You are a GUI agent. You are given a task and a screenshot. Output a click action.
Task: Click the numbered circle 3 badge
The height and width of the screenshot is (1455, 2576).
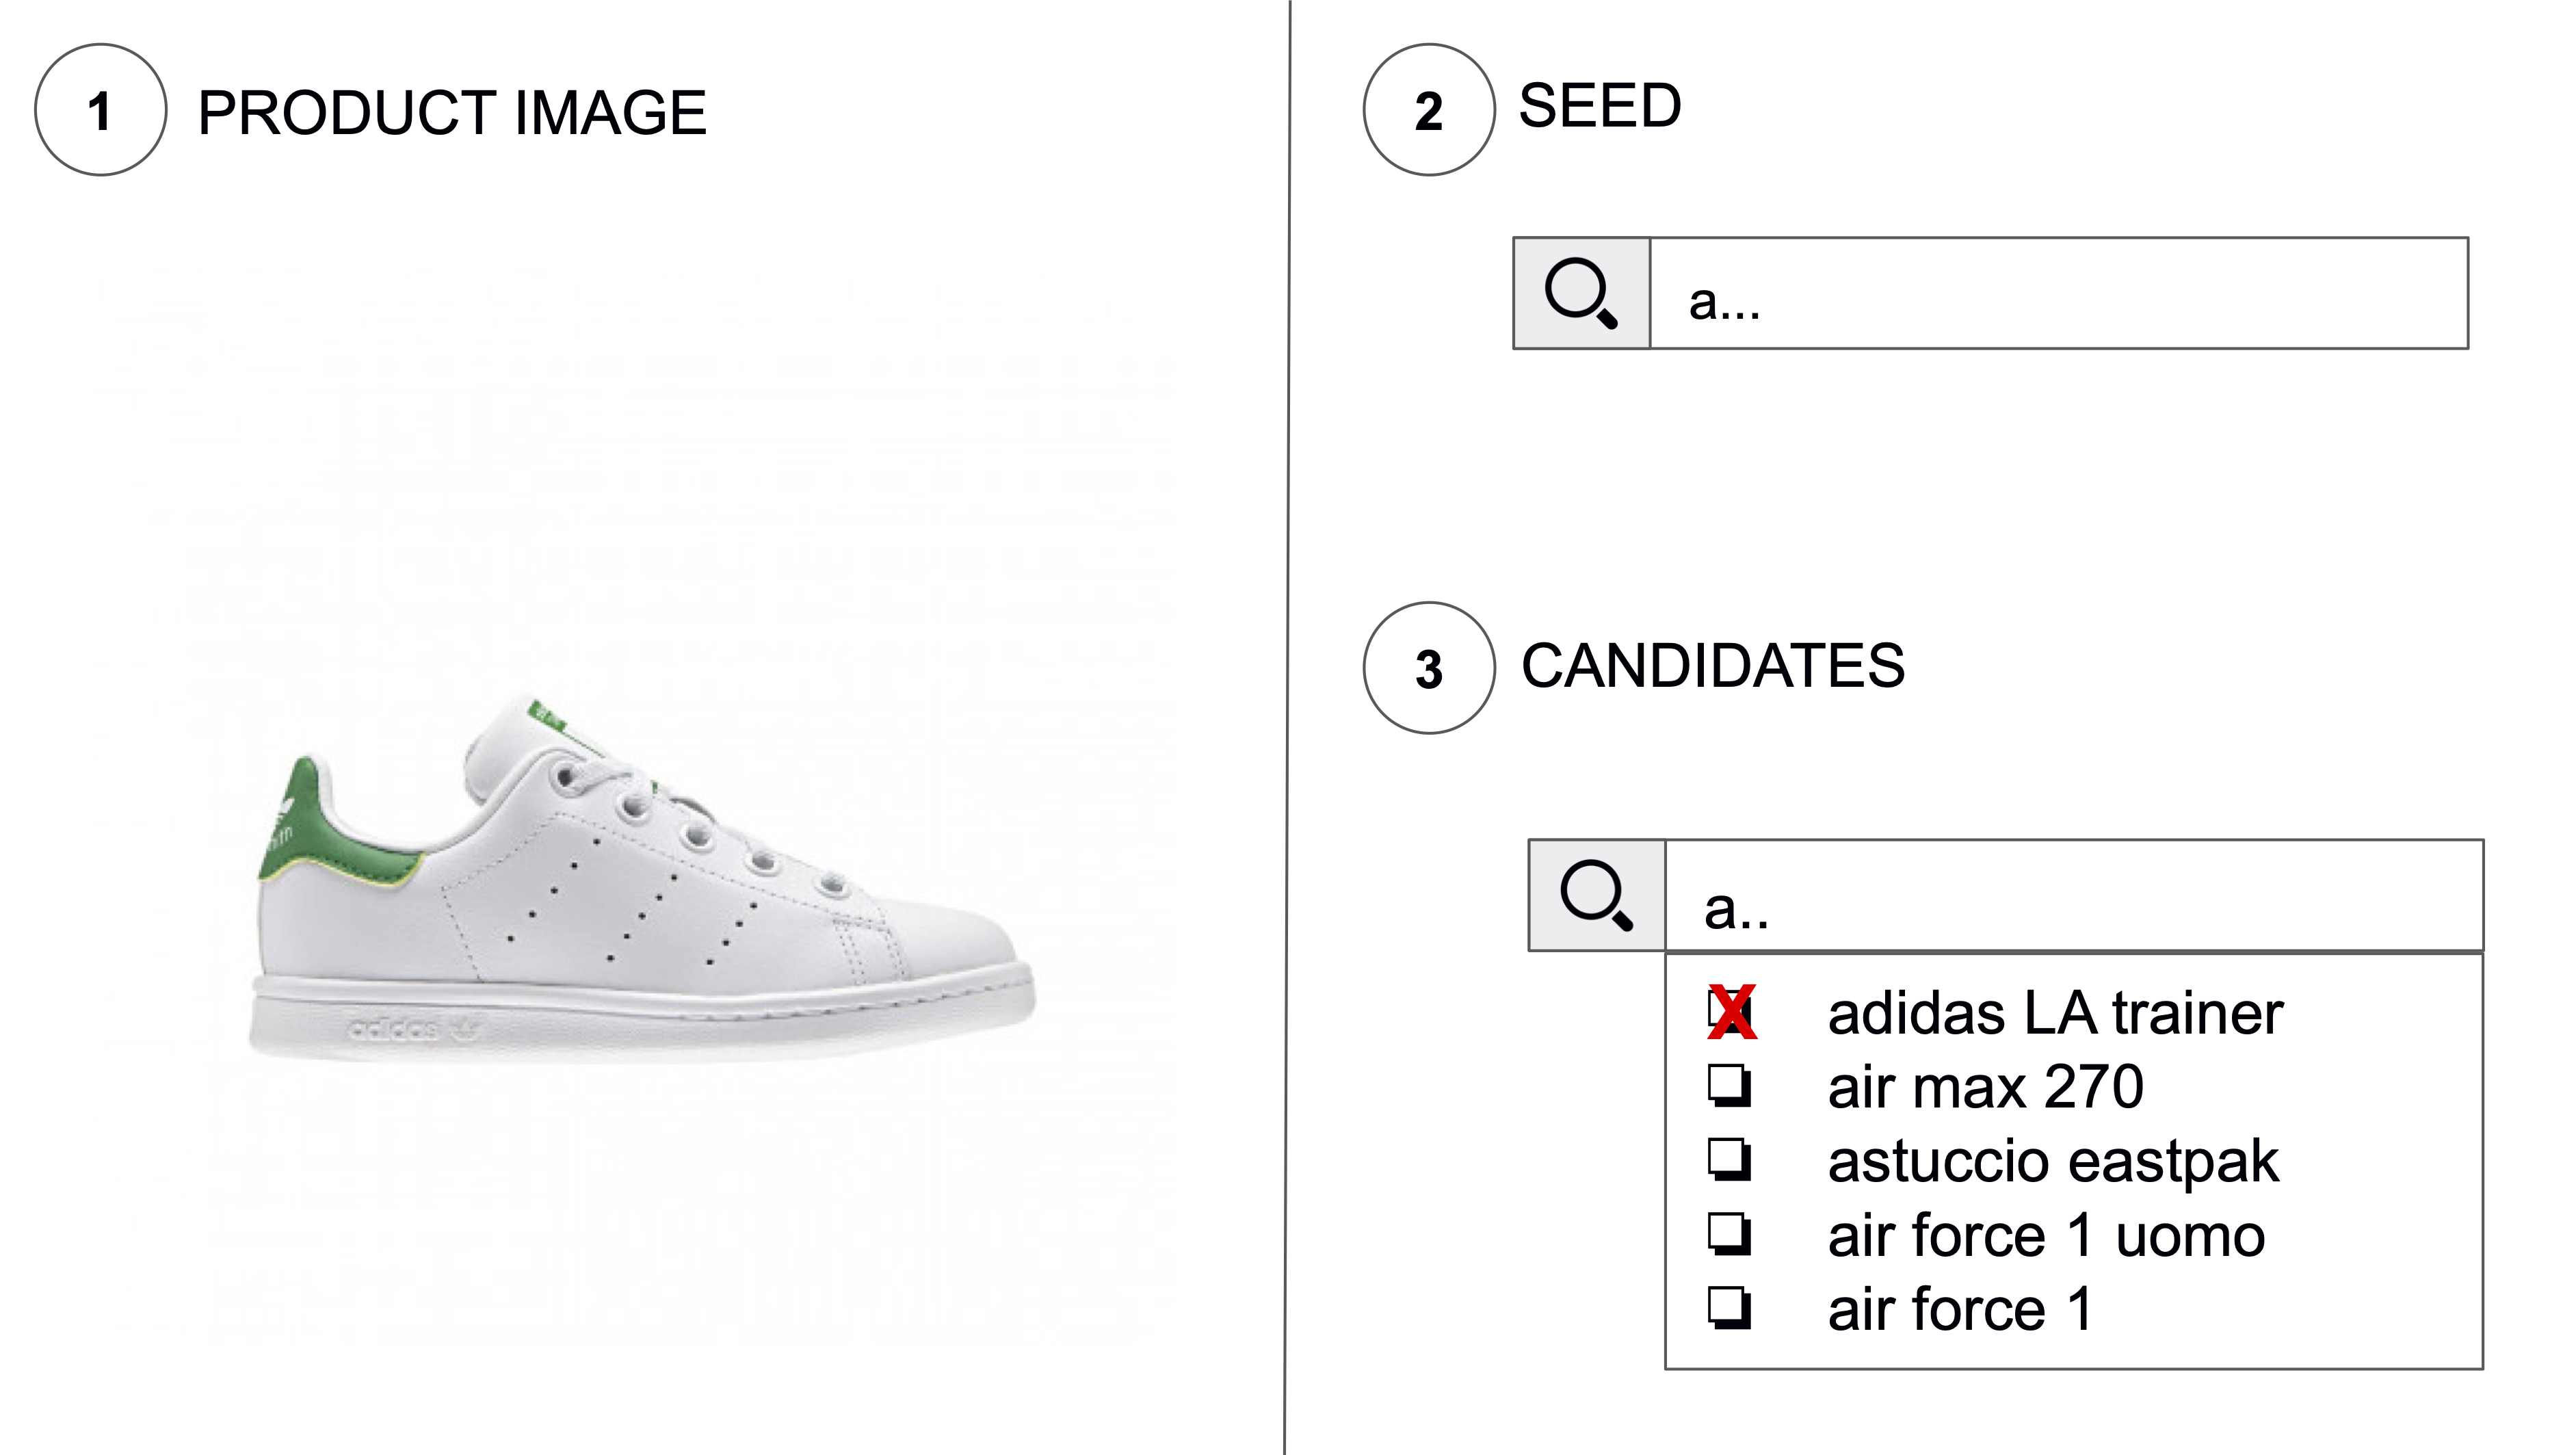point(1429,668)
